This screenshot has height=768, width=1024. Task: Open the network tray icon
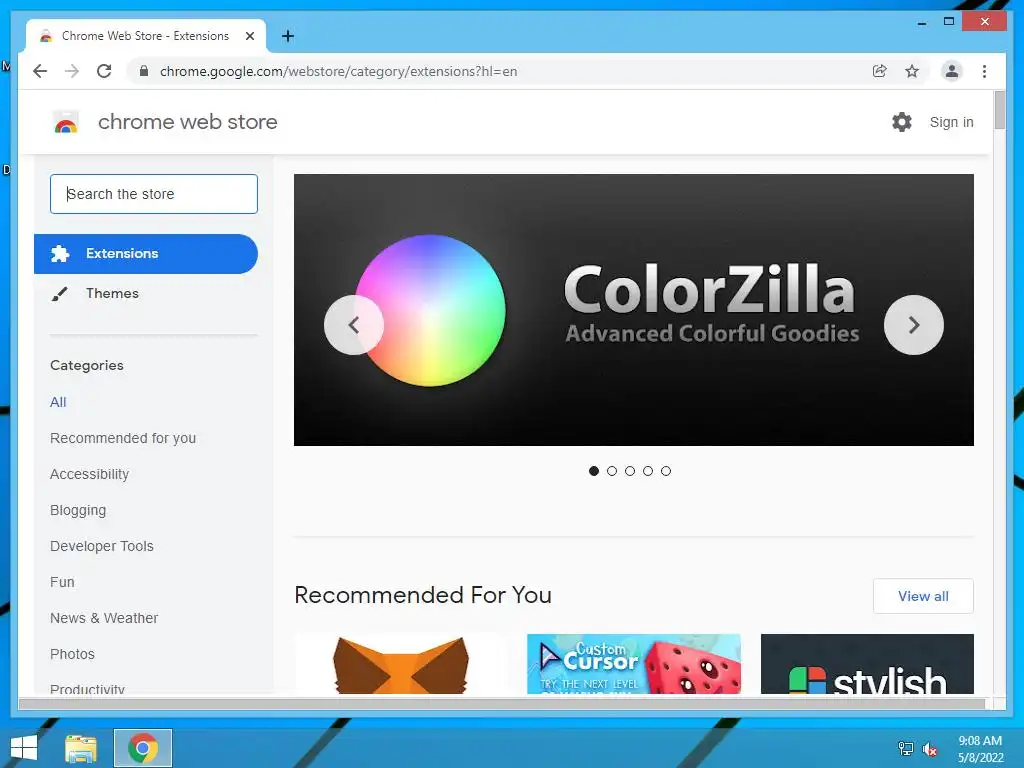[x=906, y=749]
